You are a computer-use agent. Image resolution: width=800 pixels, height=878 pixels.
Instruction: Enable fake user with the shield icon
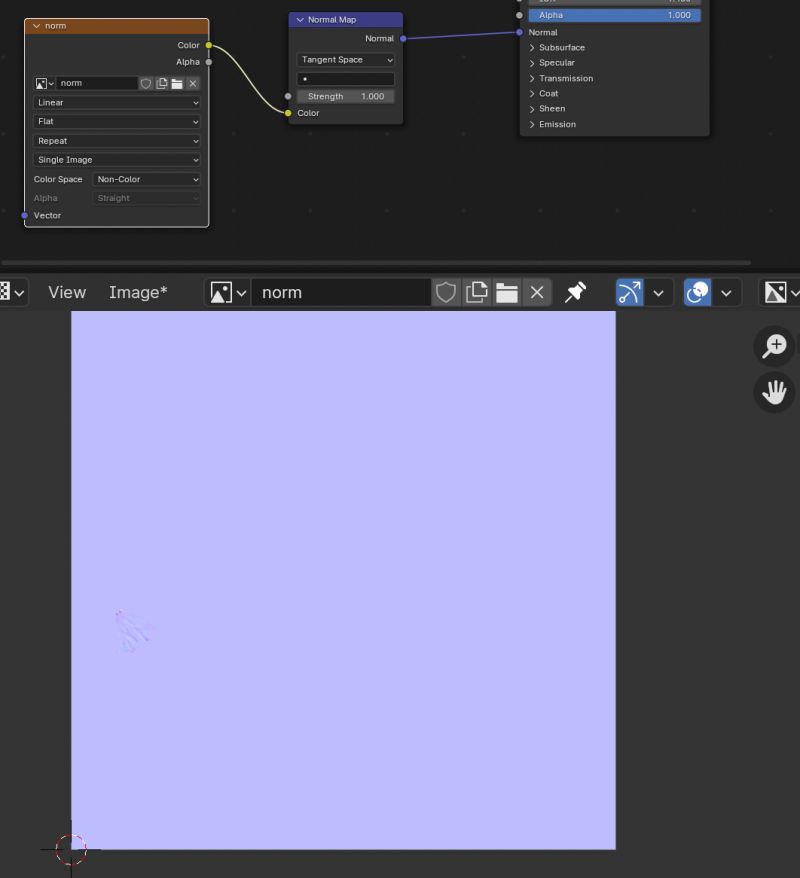tap(447, 292)
